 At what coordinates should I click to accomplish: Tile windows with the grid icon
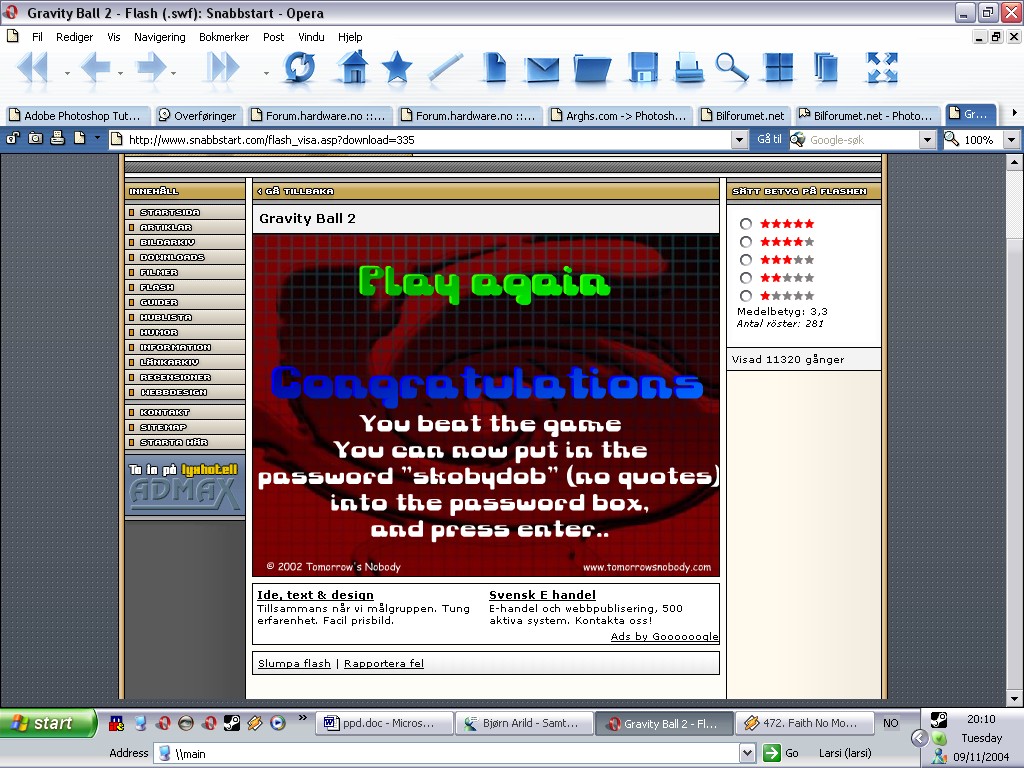click(778, 68)
